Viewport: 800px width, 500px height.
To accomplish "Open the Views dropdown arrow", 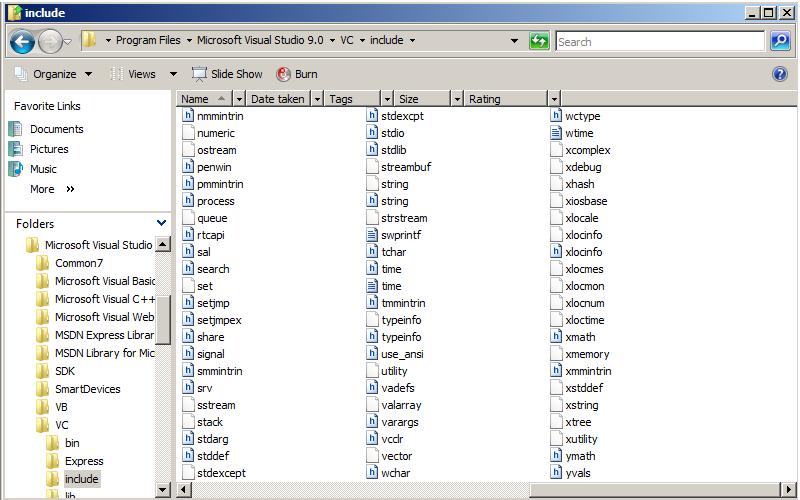I will [x=173, y=74].
